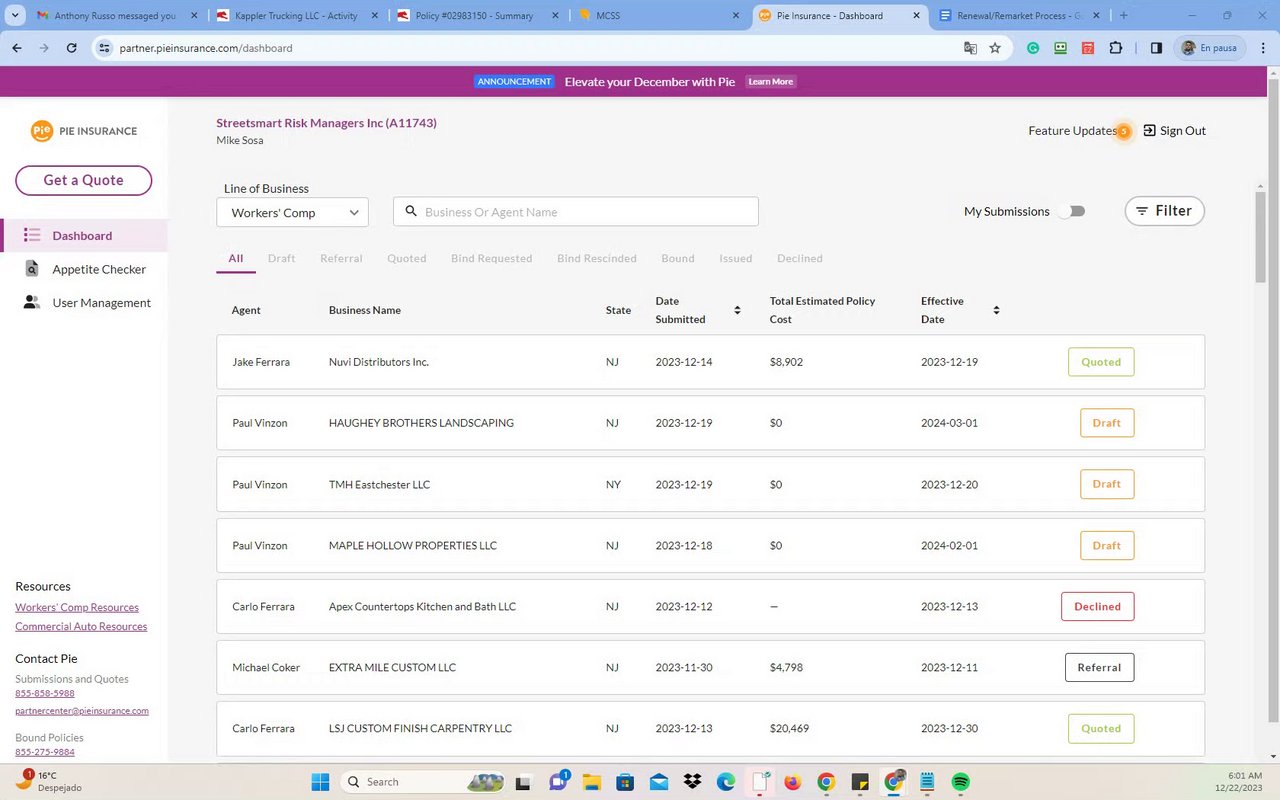The height and width of the screenshot is (800, 1280).
Task: Click the Appetite Checker search-document icon
Action: pos(32,269)
